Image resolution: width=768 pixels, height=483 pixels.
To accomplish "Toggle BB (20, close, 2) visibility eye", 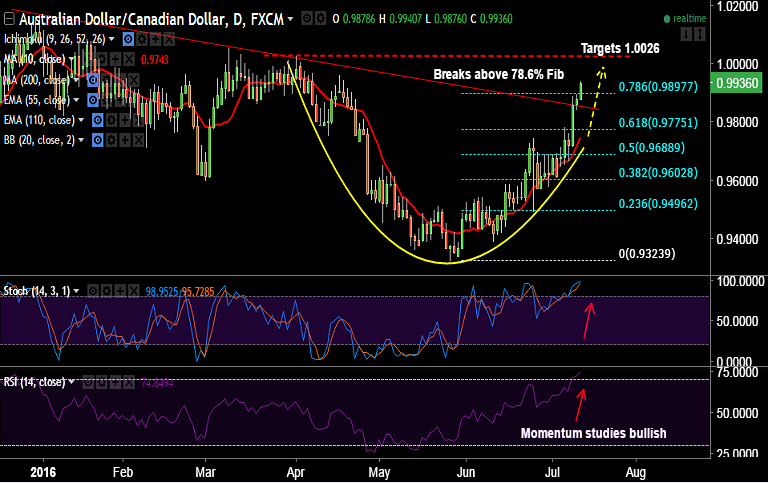I will click(98, 141).
